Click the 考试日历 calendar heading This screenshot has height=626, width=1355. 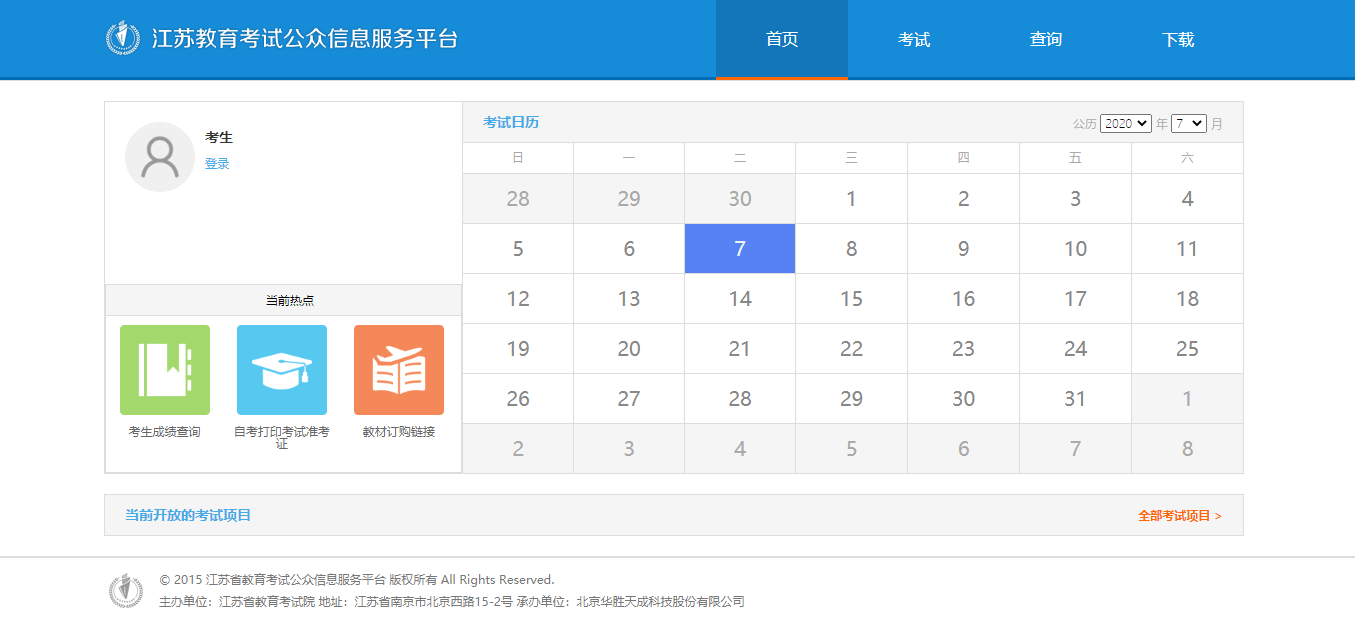tap(511, 122)
